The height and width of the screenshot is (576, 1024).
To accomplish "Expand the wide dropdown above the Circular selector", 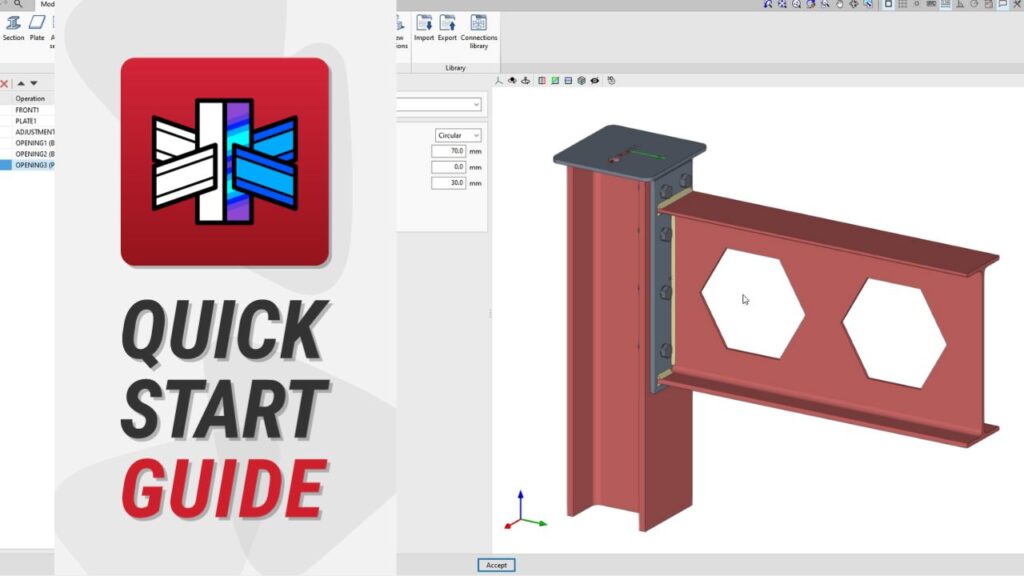I will pyautogui.click(x=439, y=104).
